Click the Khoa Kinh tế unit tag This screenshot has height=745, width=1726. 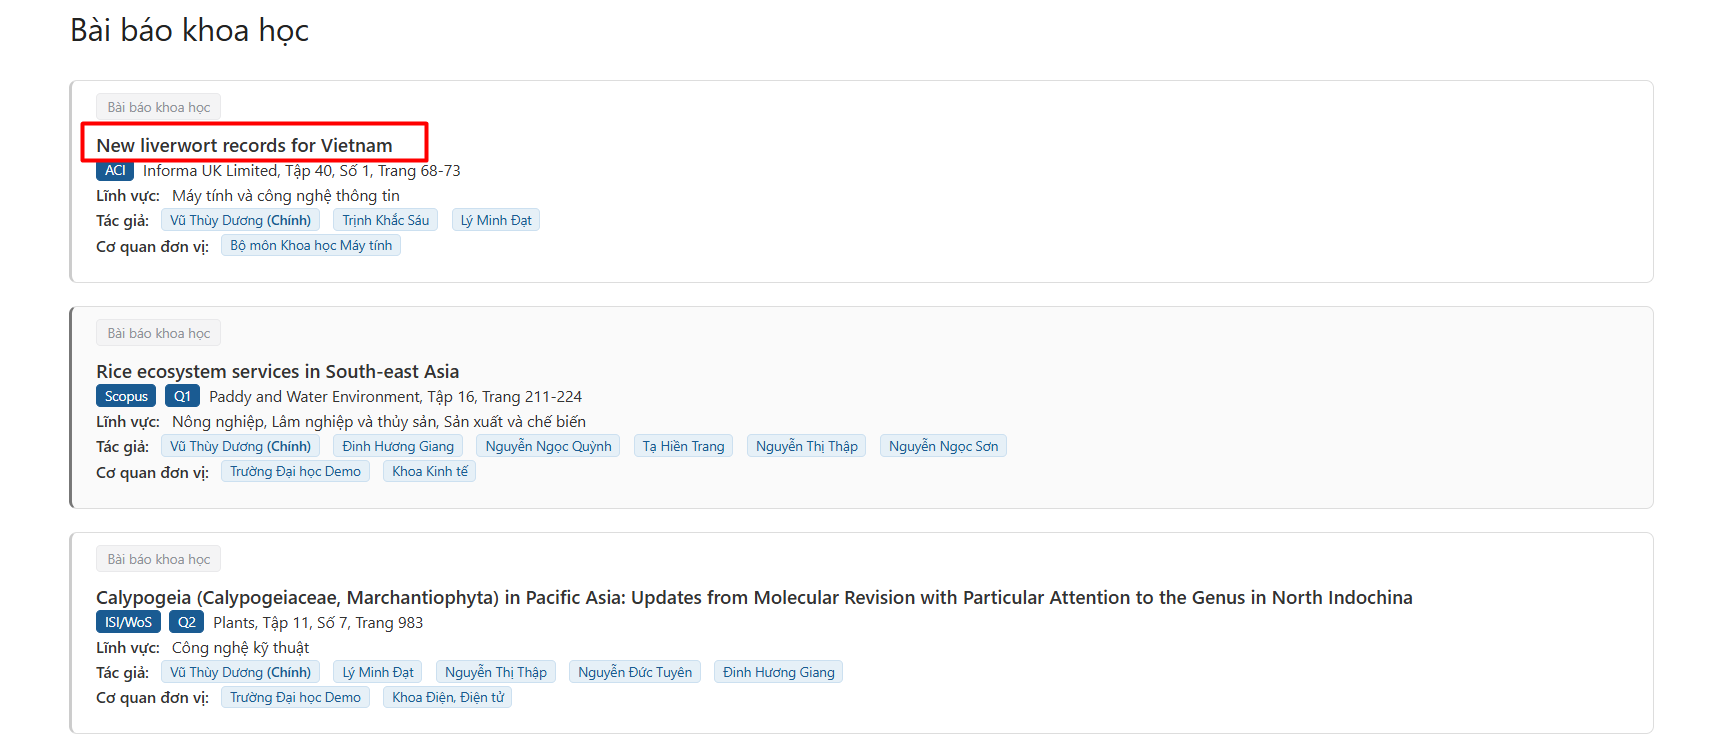[x=429, y=472]
